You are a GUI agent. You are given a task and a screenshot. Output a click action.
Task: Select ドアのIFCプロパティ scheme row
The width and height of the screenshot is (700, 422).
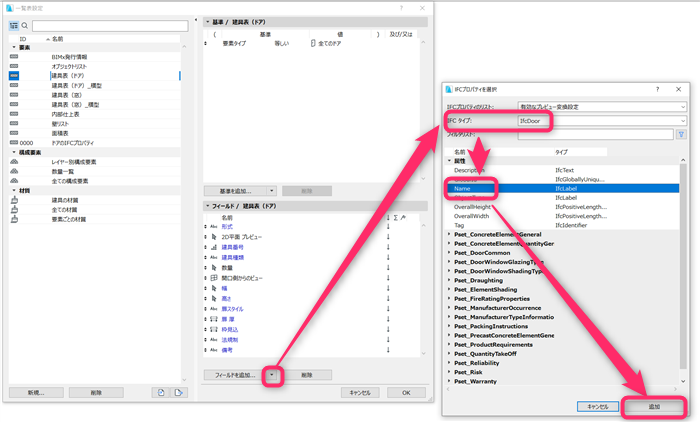click(x=95, y=143)
